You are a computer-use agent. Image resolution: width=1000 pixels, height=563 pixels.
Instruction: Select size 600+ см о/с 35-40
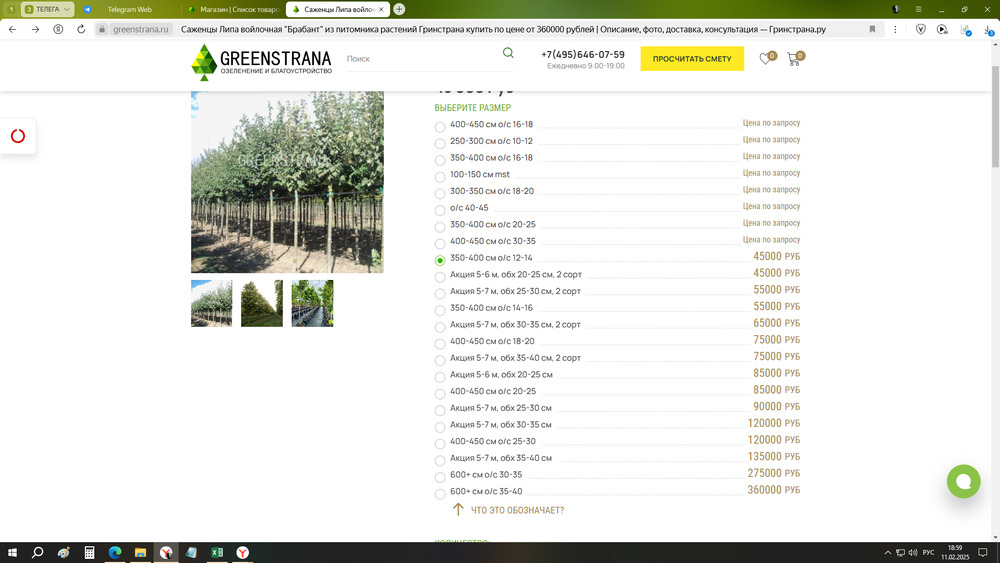pos(440,494)
